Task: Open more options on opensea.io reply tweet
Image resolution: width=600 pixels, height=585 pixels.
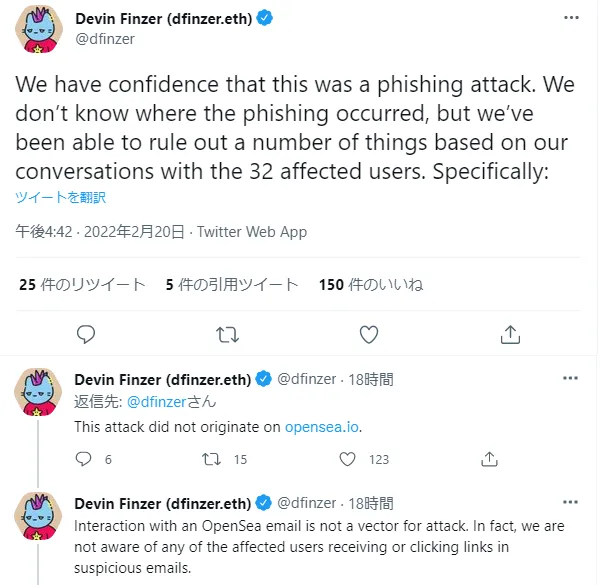Action: point(570,378)
